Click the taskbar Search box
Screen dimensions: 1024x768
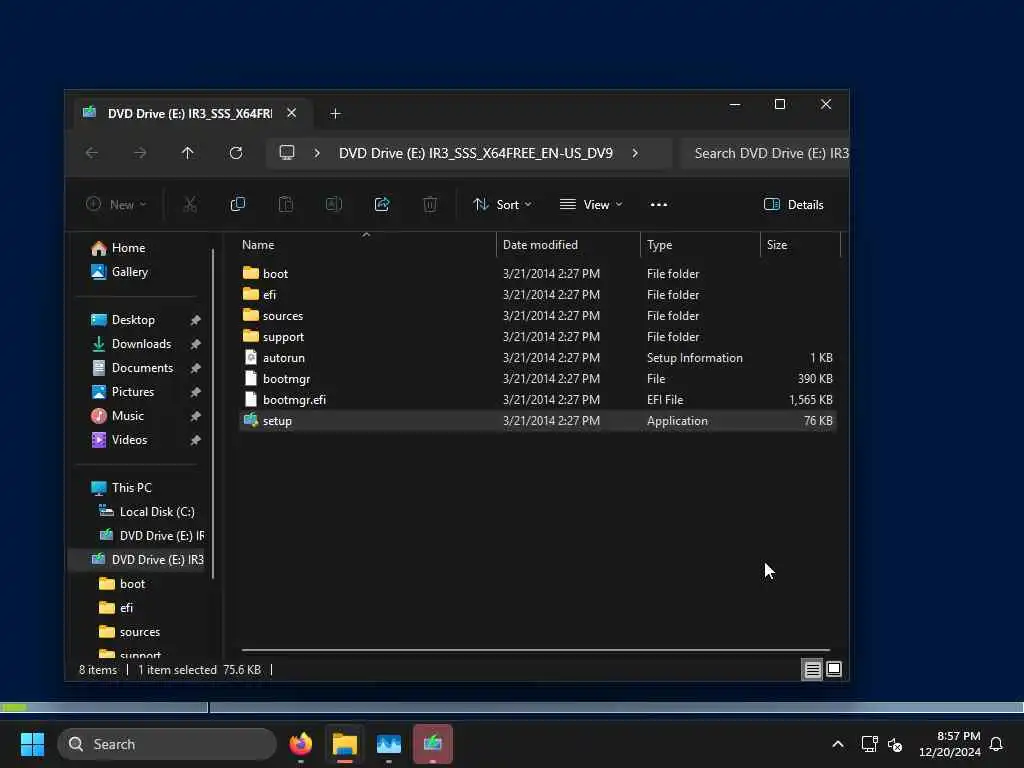point(167,744)
